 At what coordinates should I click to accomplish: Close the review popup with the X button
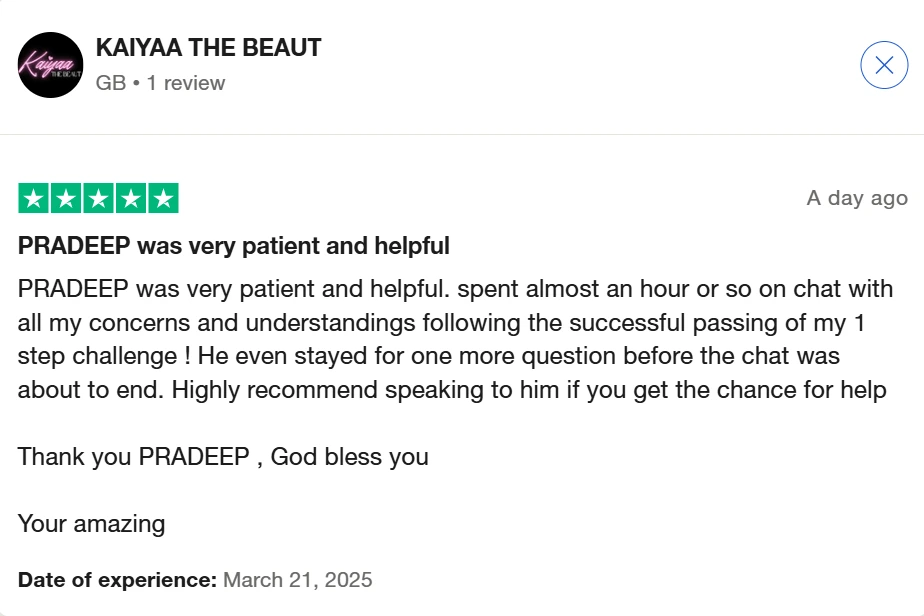pos(884,66)
